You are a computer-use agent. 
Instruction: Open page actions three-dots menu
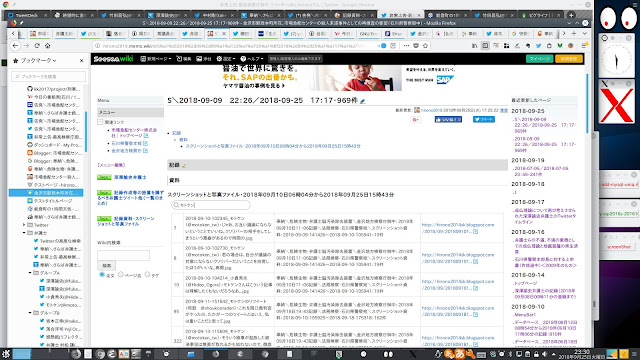(406, 46)
